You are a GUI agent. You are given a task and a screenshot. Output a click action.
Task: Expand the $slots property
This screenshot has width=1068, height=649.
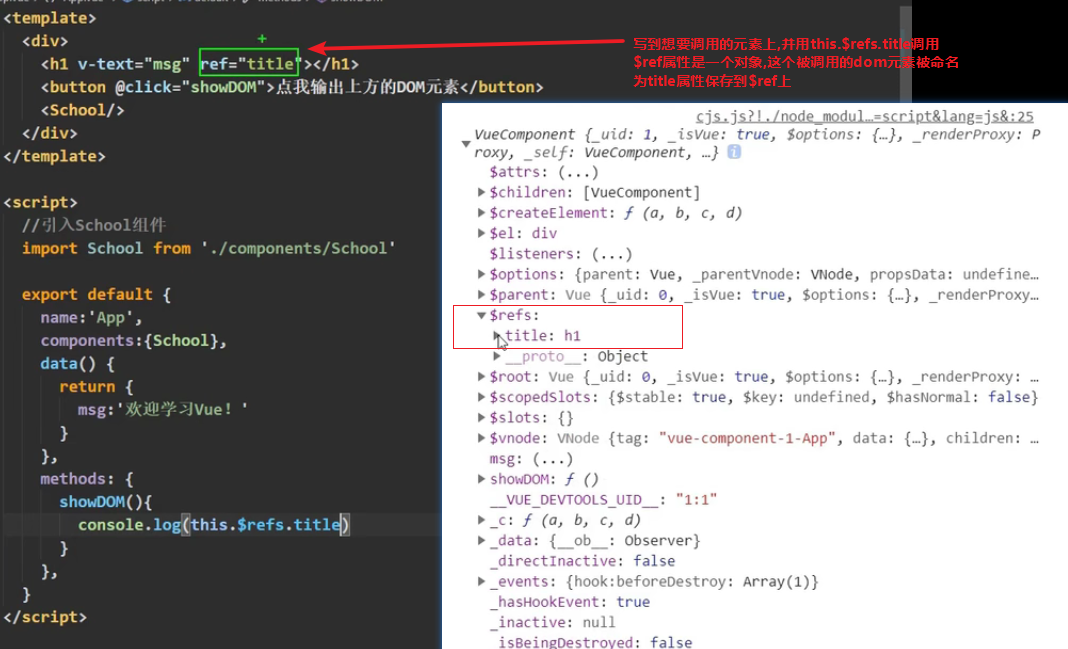(x=481, y=417)
